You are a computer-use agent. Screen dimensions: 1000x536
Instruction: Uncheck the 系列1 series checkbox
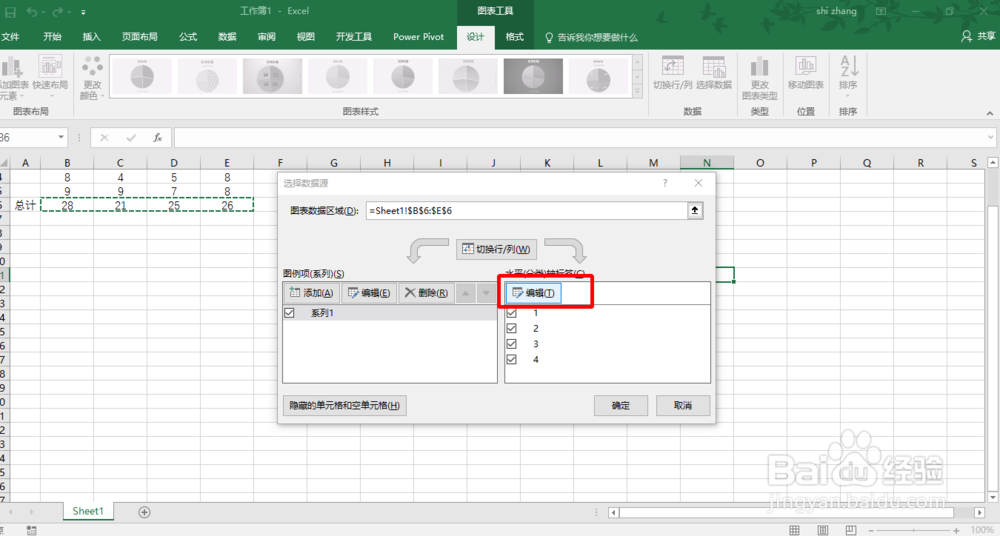coord(290,313)
